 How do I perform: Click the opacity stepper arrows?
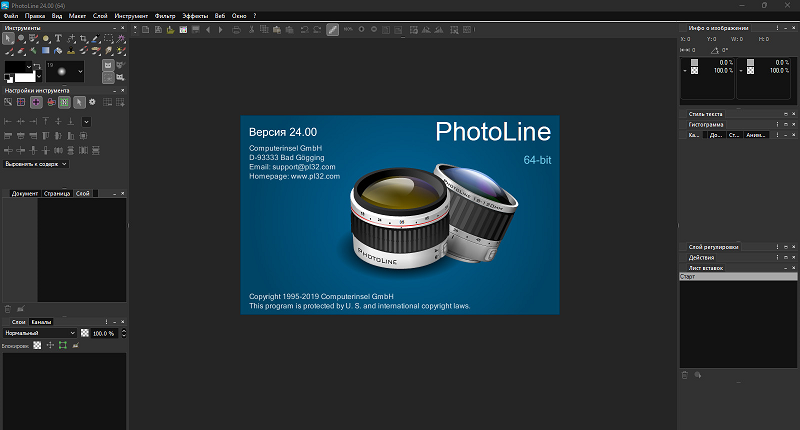(123, 333)
